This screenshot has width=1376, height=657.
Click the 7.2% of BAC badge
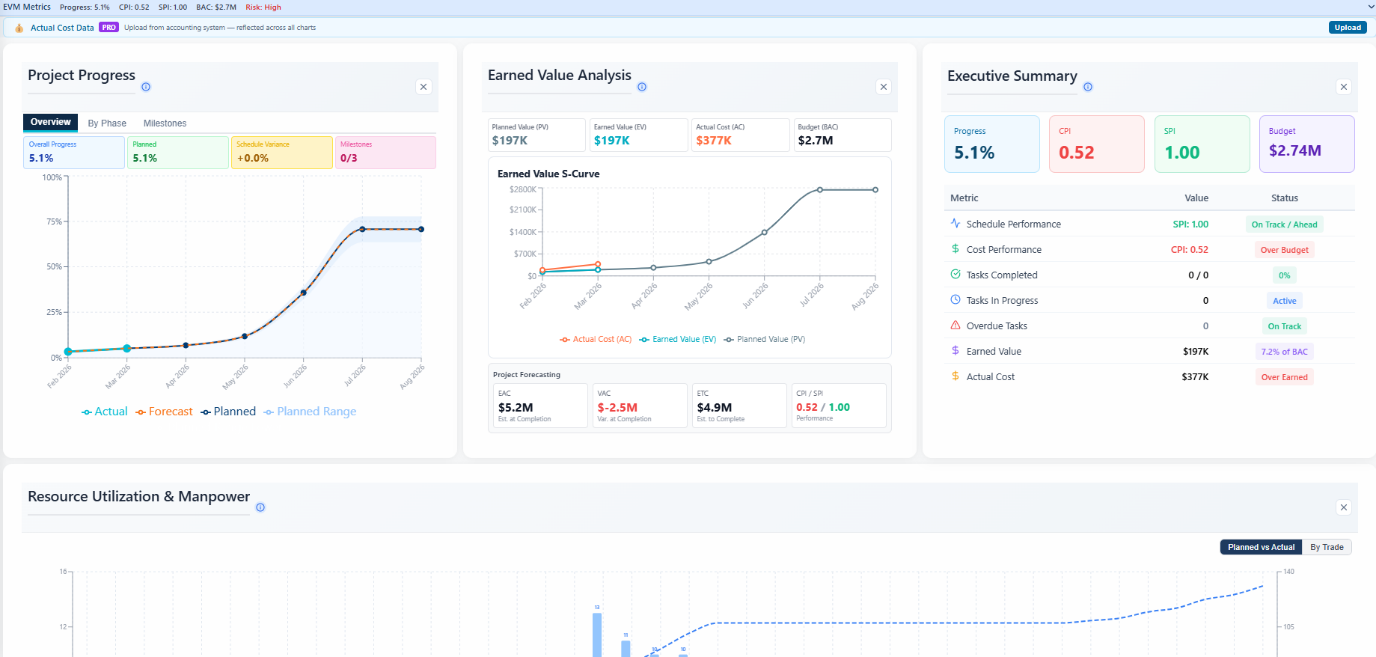(x=1285, y=351)
